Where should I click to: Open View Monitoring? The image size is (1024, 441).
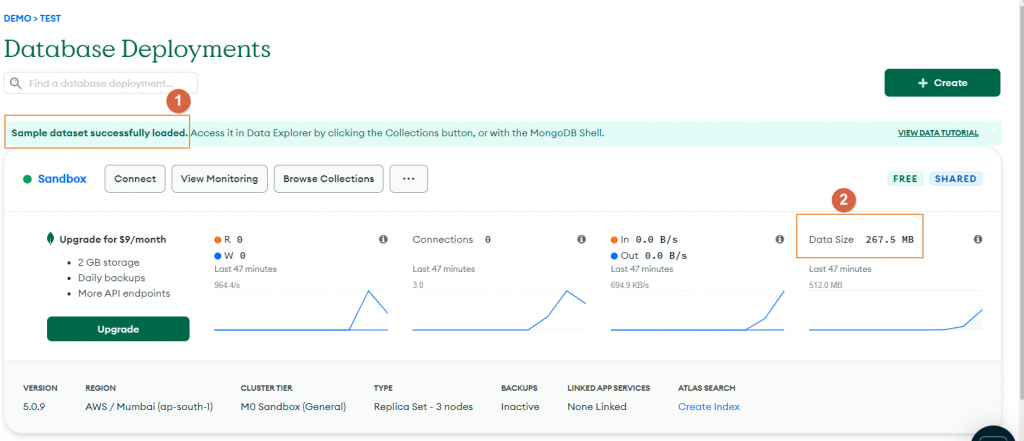(x=219, y=179)
